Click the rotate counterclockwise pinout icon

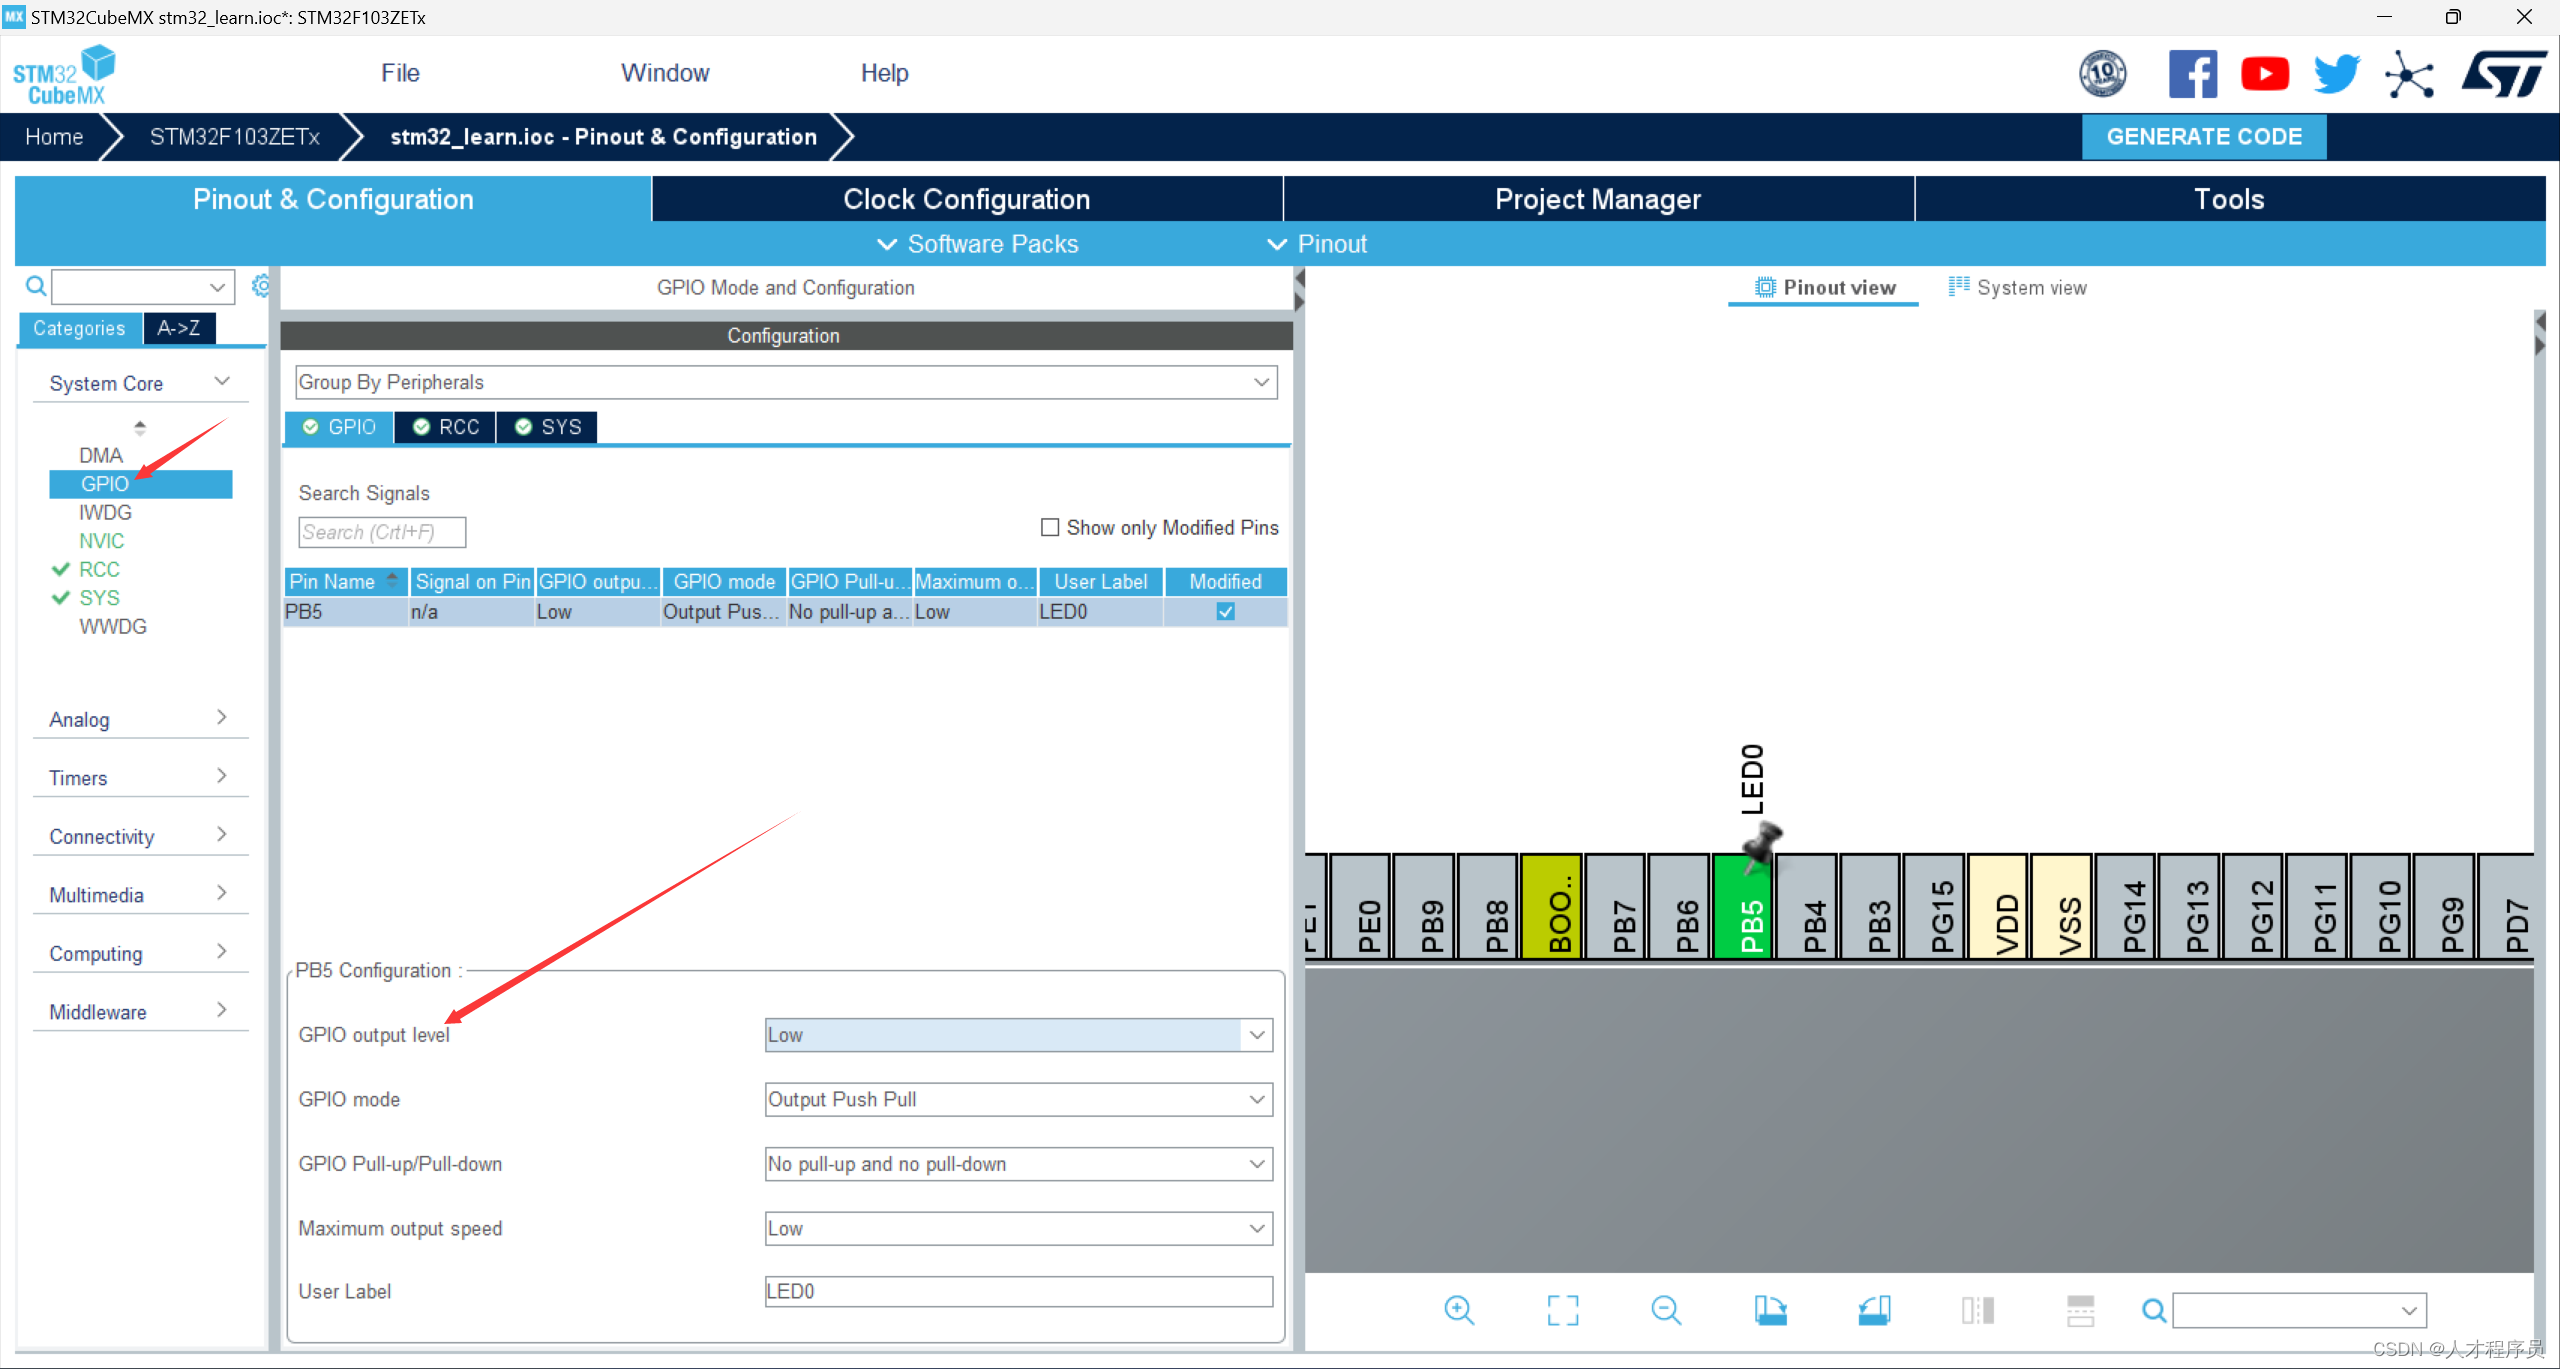1874,1310
